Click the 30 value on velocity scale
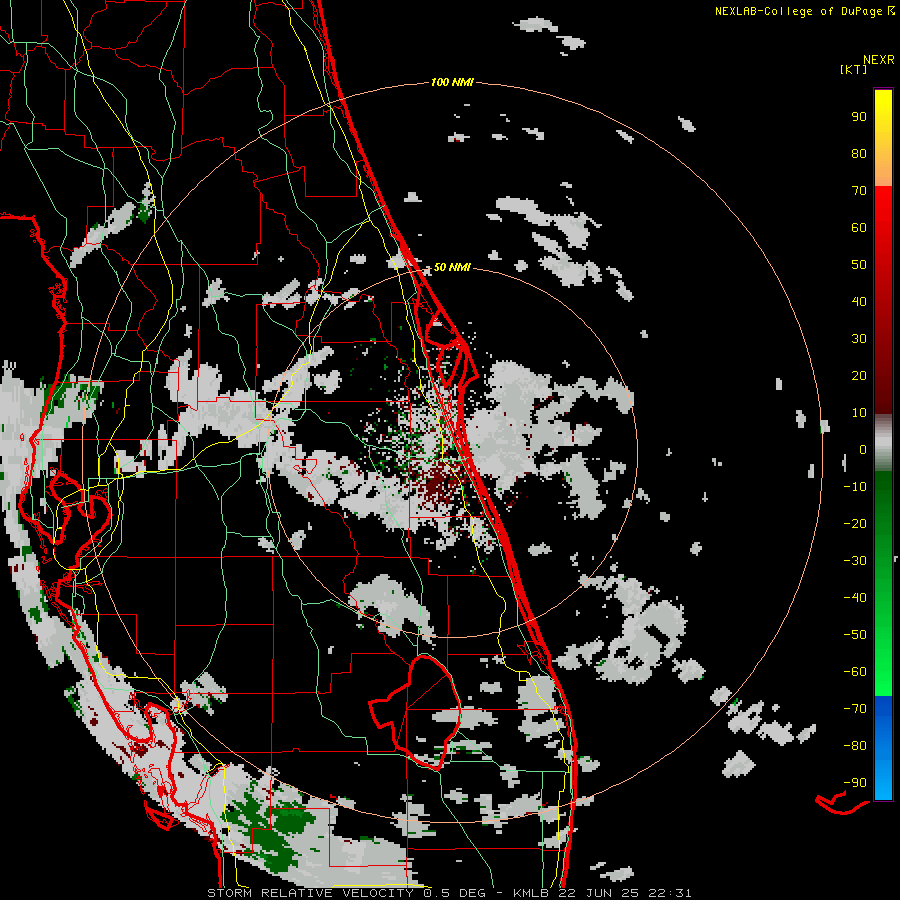 pos(859,339)
